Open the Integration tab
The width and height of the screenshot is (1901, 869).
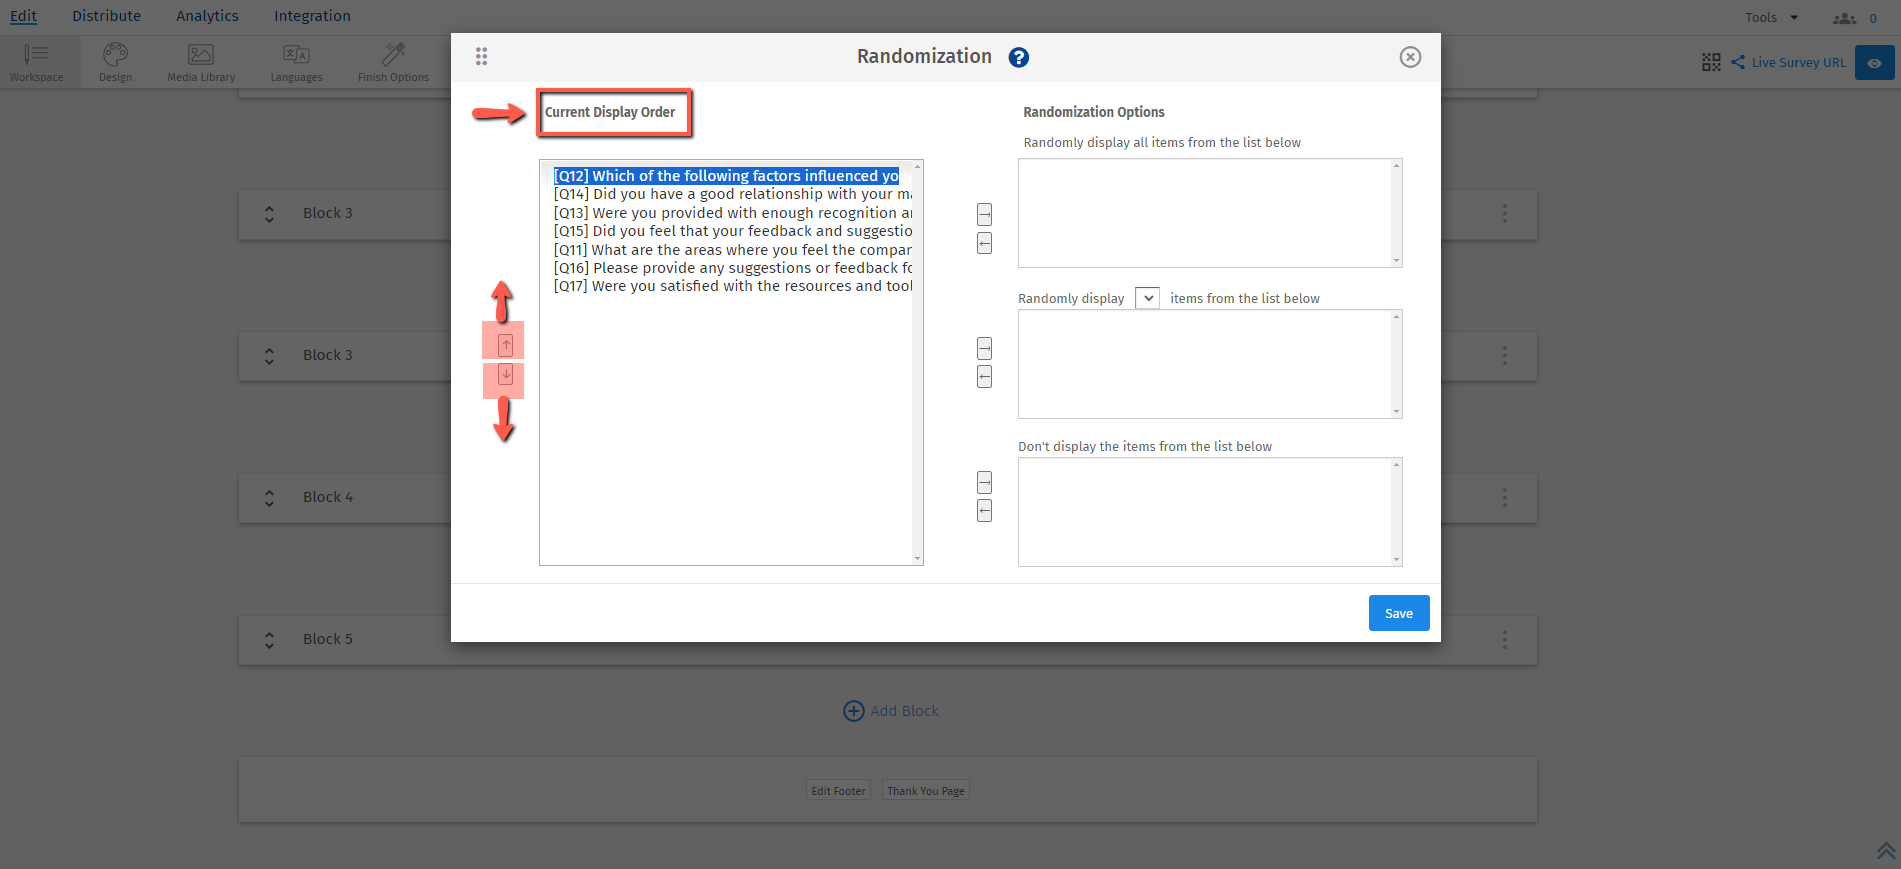tap(312, 16)
